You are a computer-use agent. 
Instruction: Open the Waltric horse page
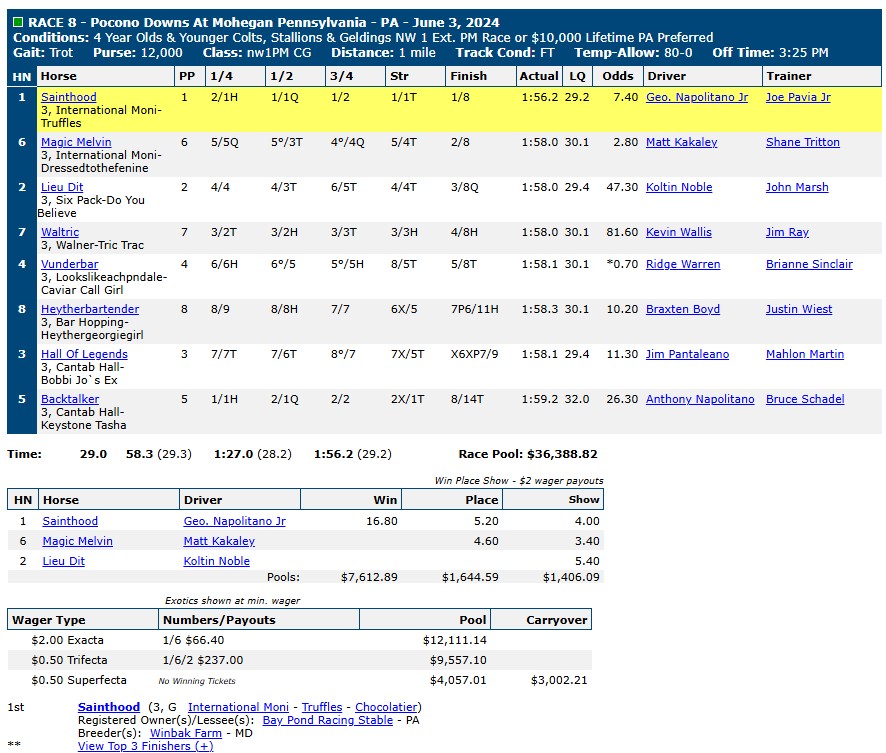tap(60, 232)
